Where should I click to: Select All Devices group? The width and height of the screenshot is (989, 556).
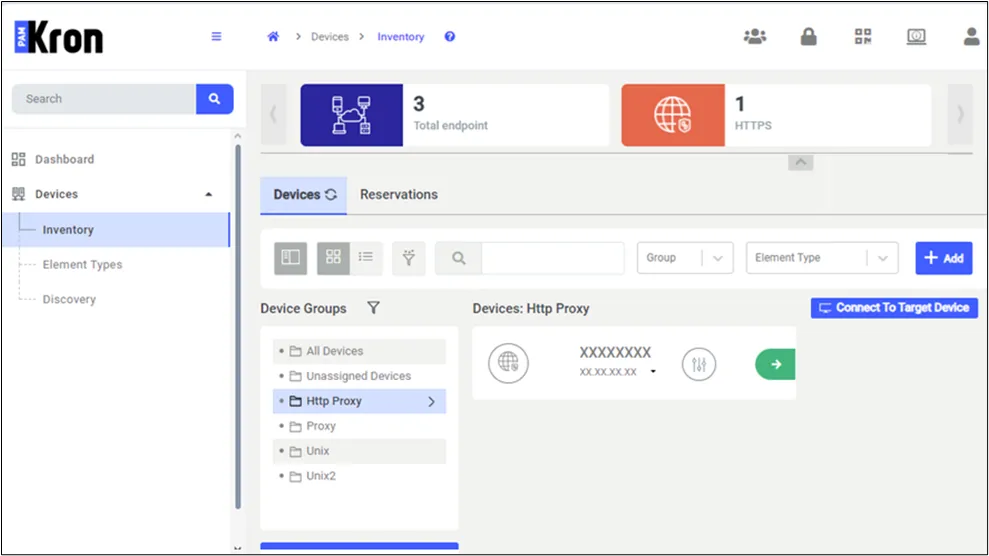tap(359, 351)
